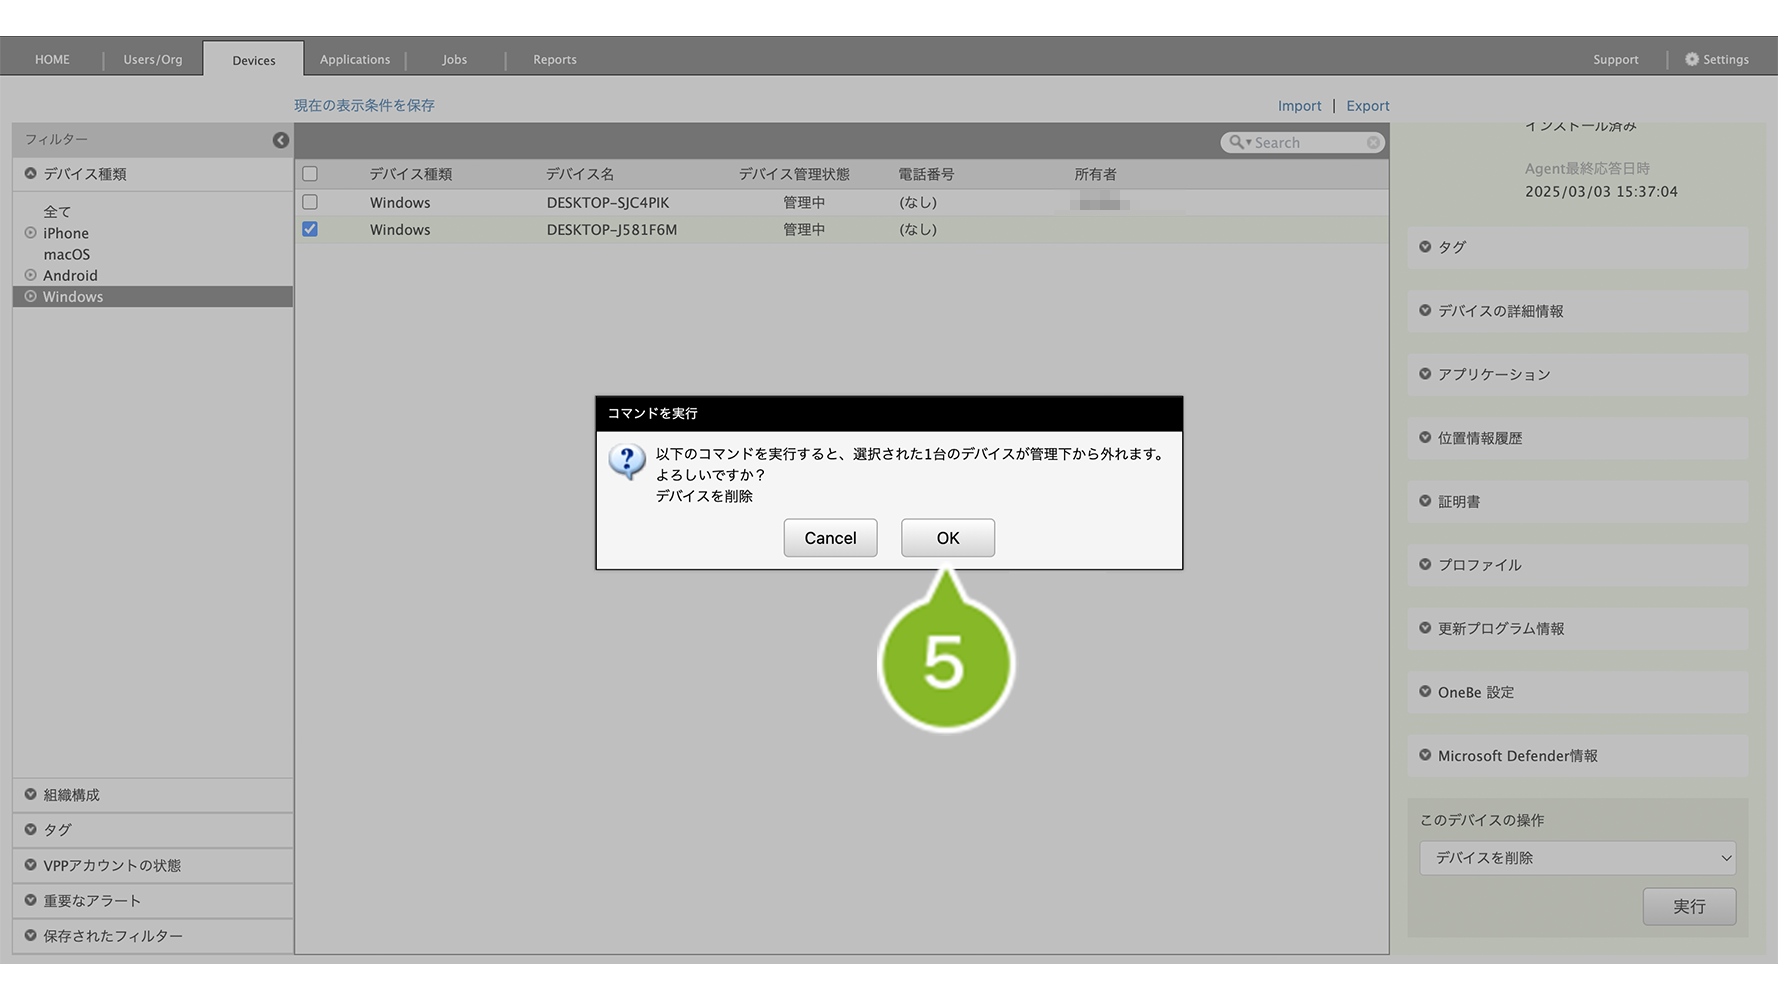1778x1000 pixels.
Task: Toggle the select-all header checkbox
Action: pos(310,174)
